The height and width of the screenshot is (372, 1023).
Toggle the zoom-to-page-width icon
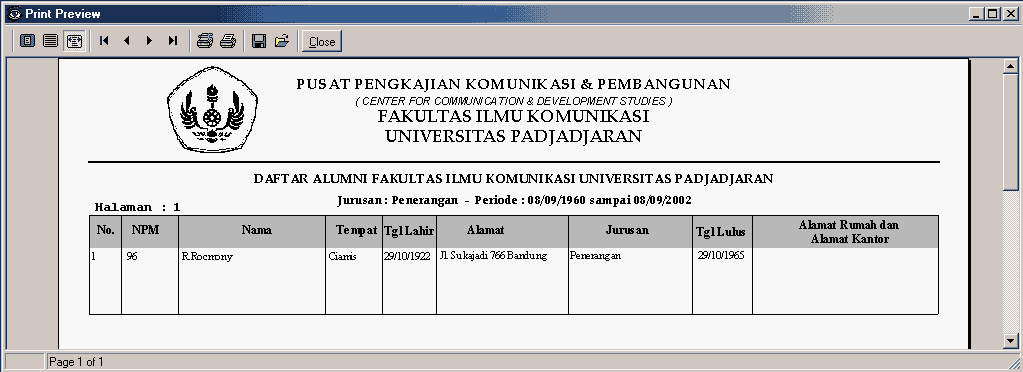point(74,41)
